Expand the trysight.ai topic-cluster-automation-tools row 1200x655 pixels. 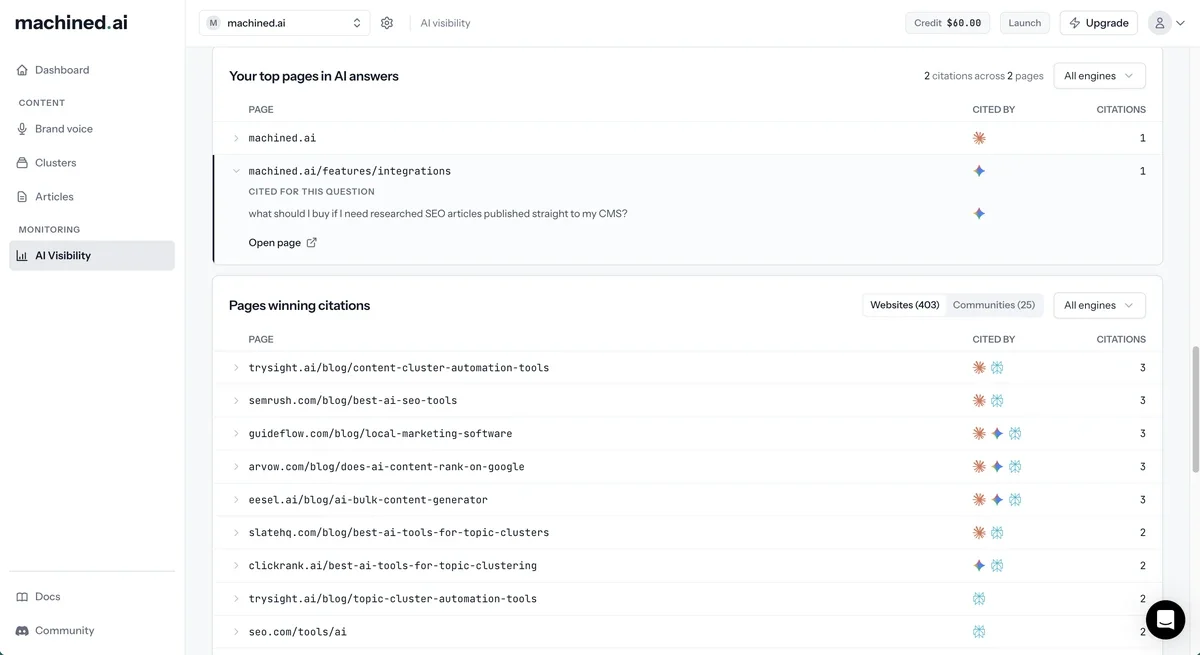pos(236,598)
